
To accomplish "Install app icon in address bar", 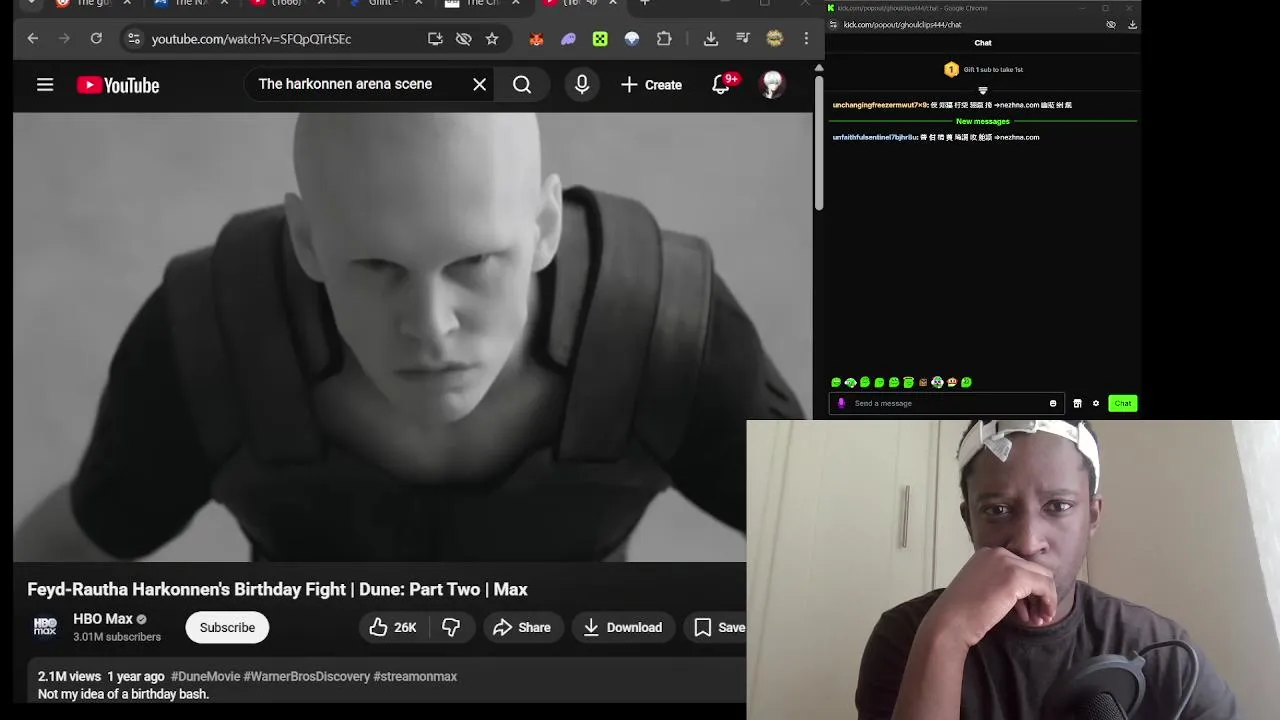I will pos(435,39).
